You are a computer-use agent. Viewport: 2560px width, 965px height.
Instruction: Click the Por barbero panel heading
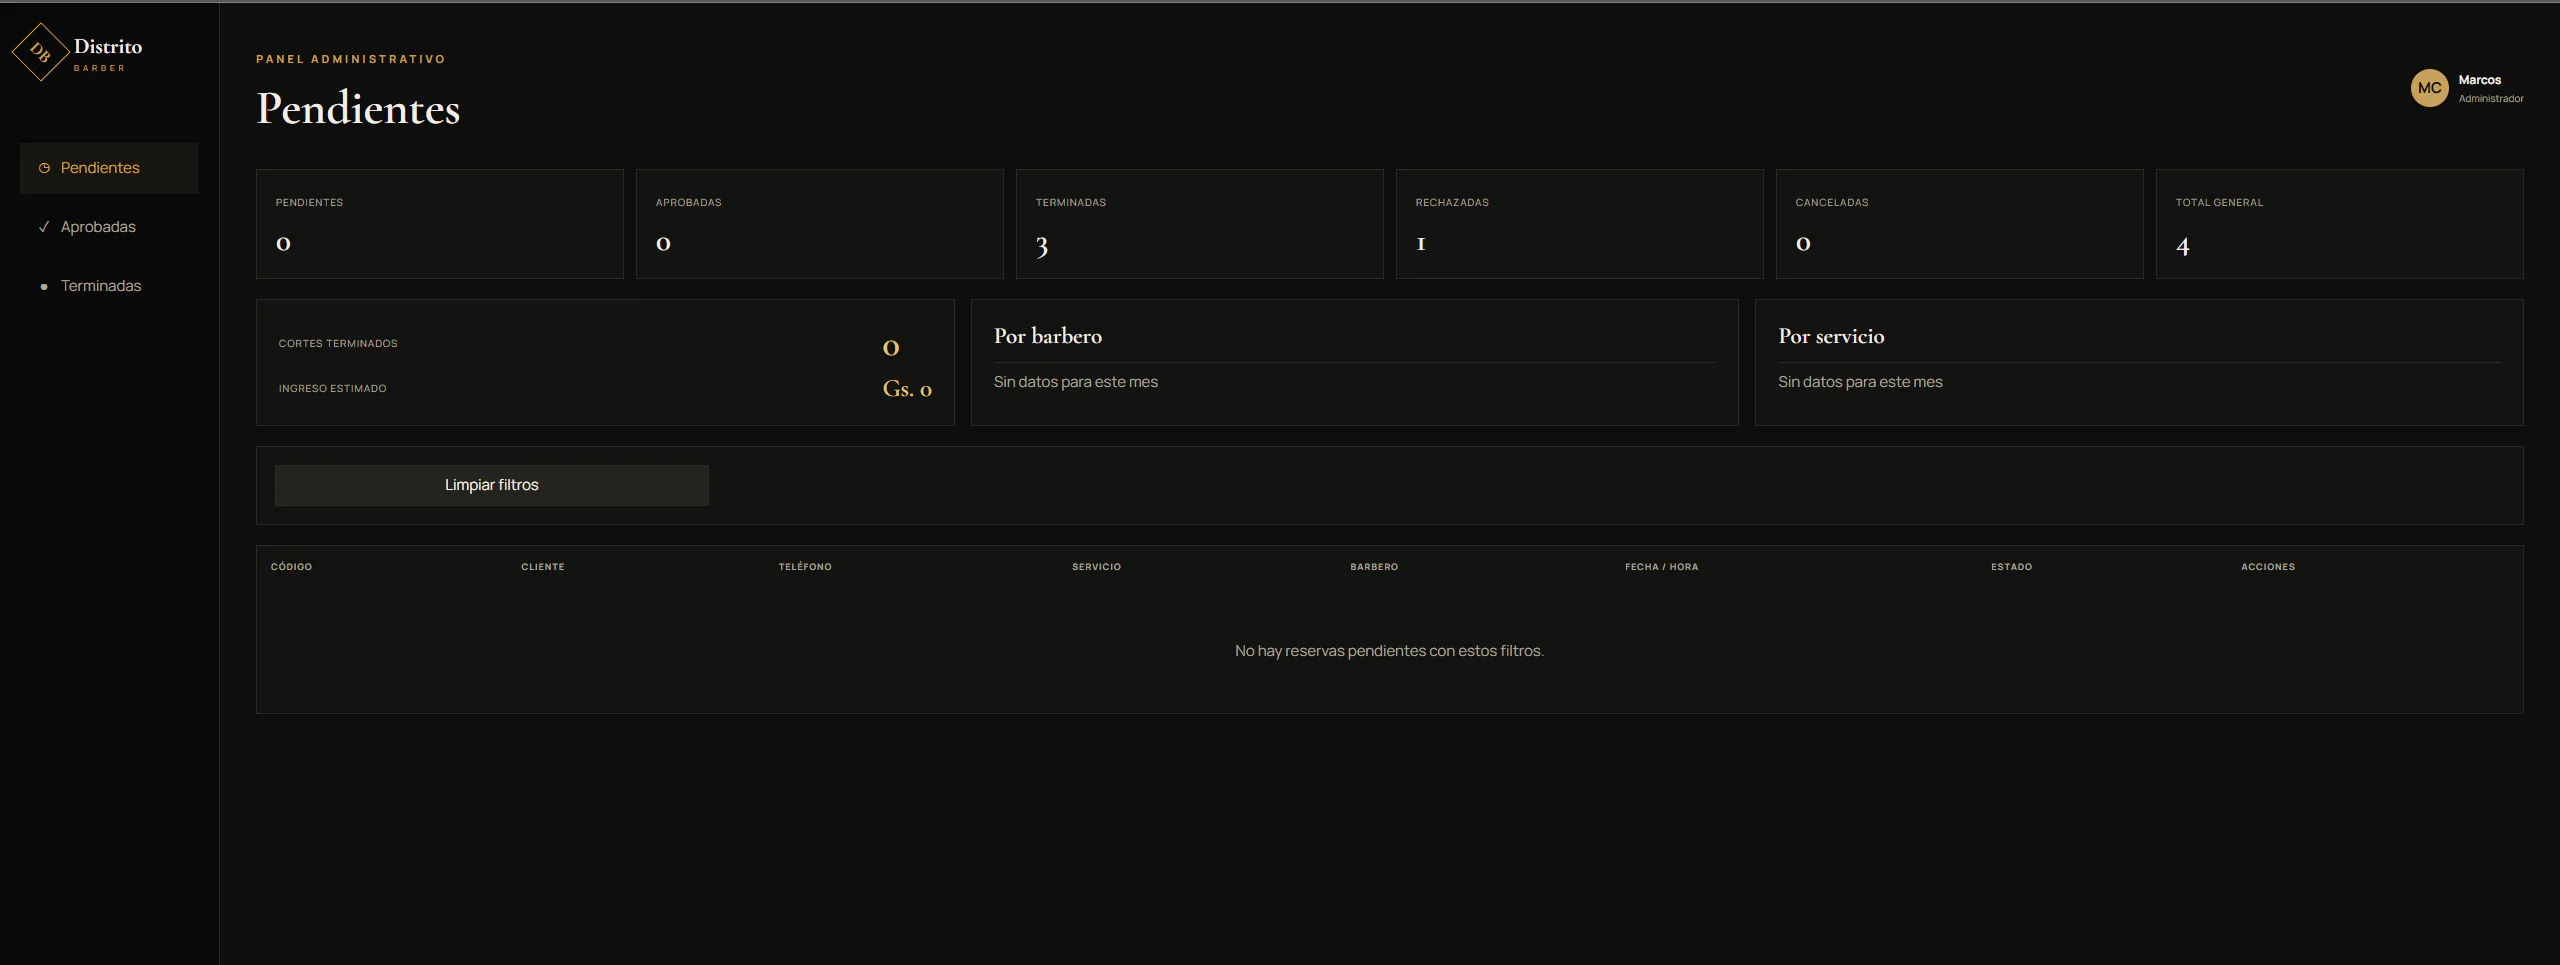click(x=1048, y=336)
